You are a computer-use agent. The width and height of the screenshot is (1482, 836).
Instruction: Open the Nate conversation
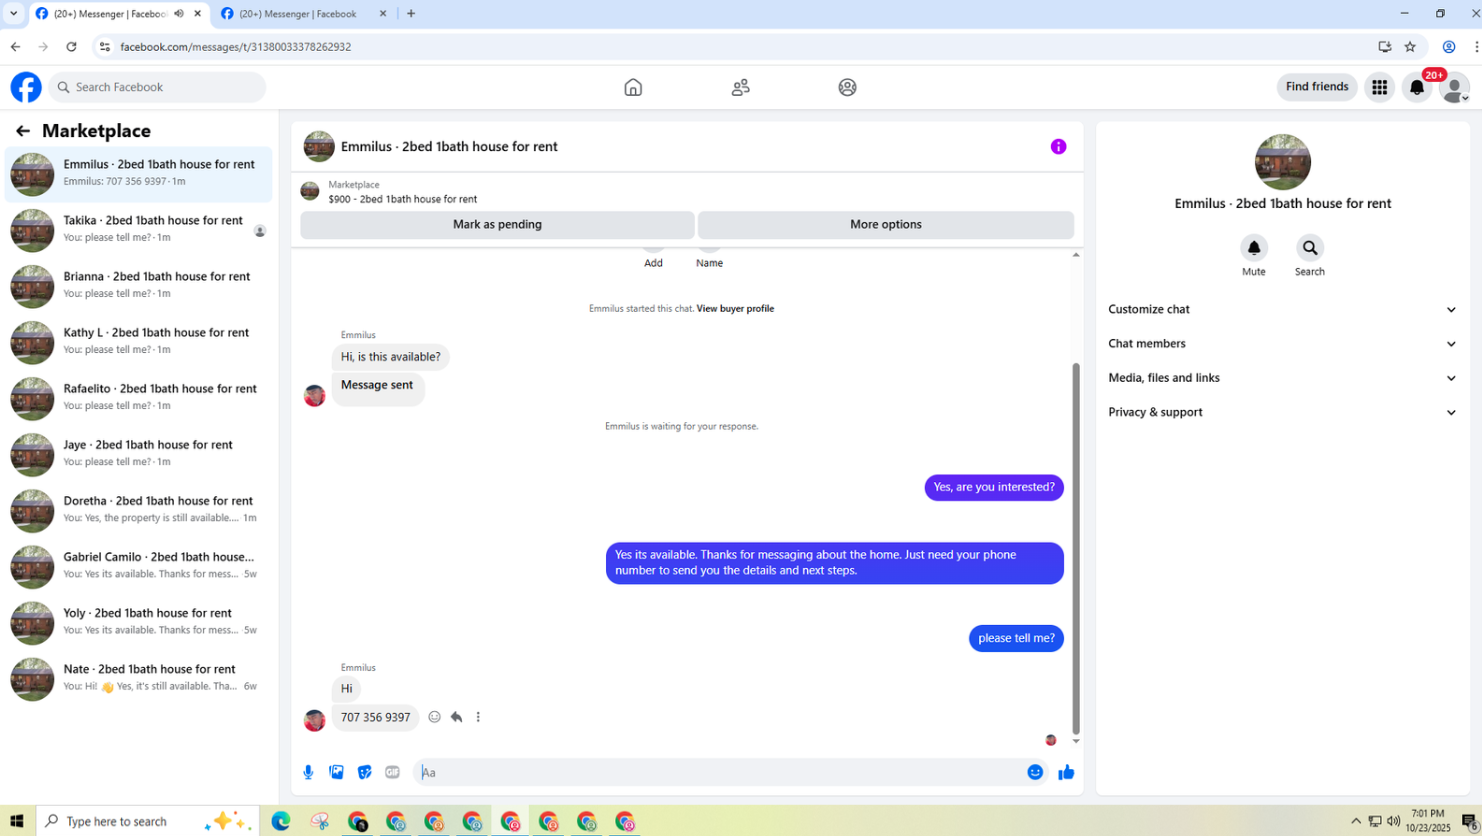coord(139,678)
